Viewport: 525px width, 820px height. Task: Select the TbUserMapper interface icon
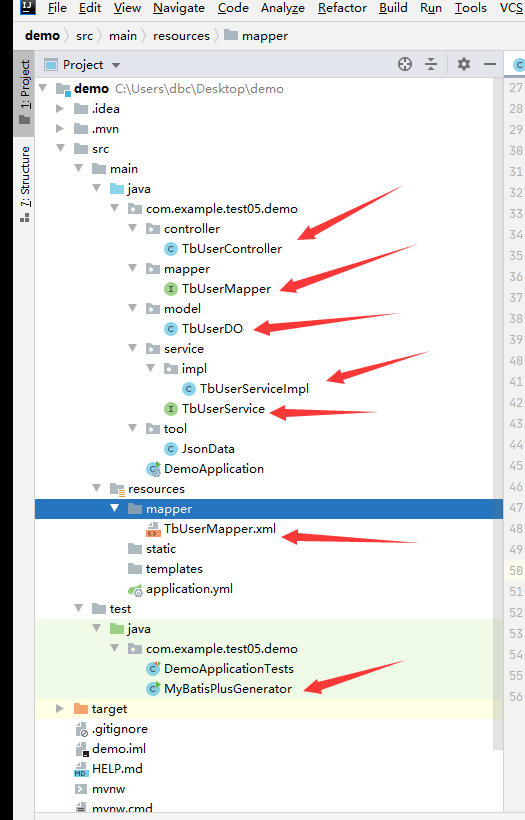pos(171,289)
